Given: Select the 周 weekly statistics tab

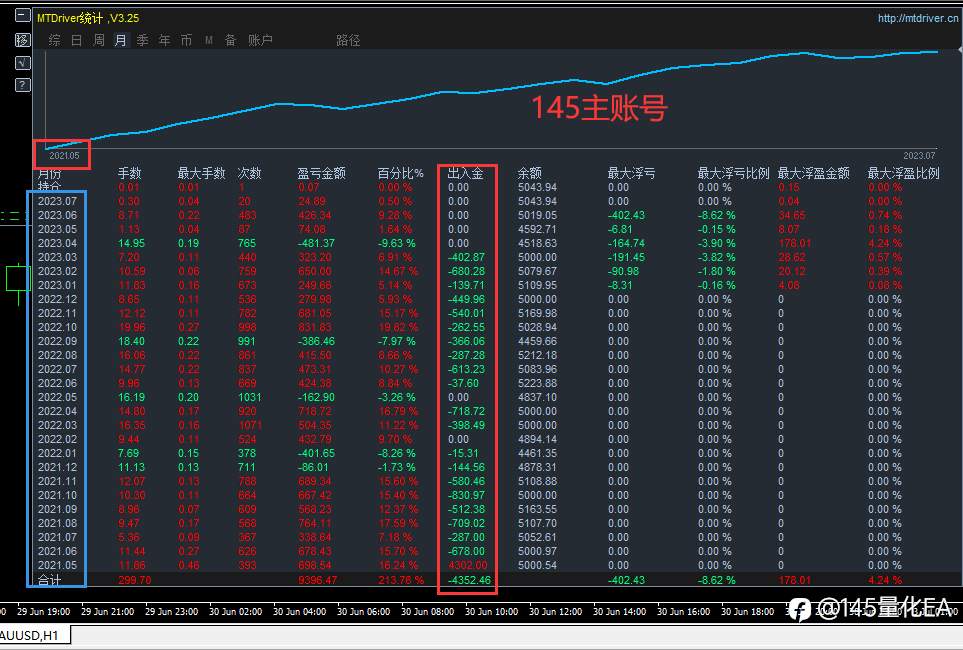Looking at the screenshot, I should [x=98, y=41].
